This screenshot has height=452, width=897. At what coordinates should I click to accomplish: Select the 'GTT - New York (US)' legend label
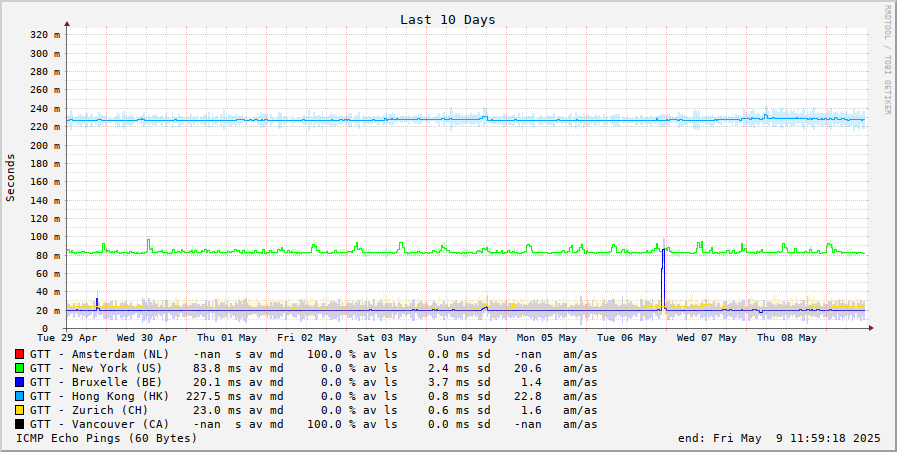click(96, 368)
